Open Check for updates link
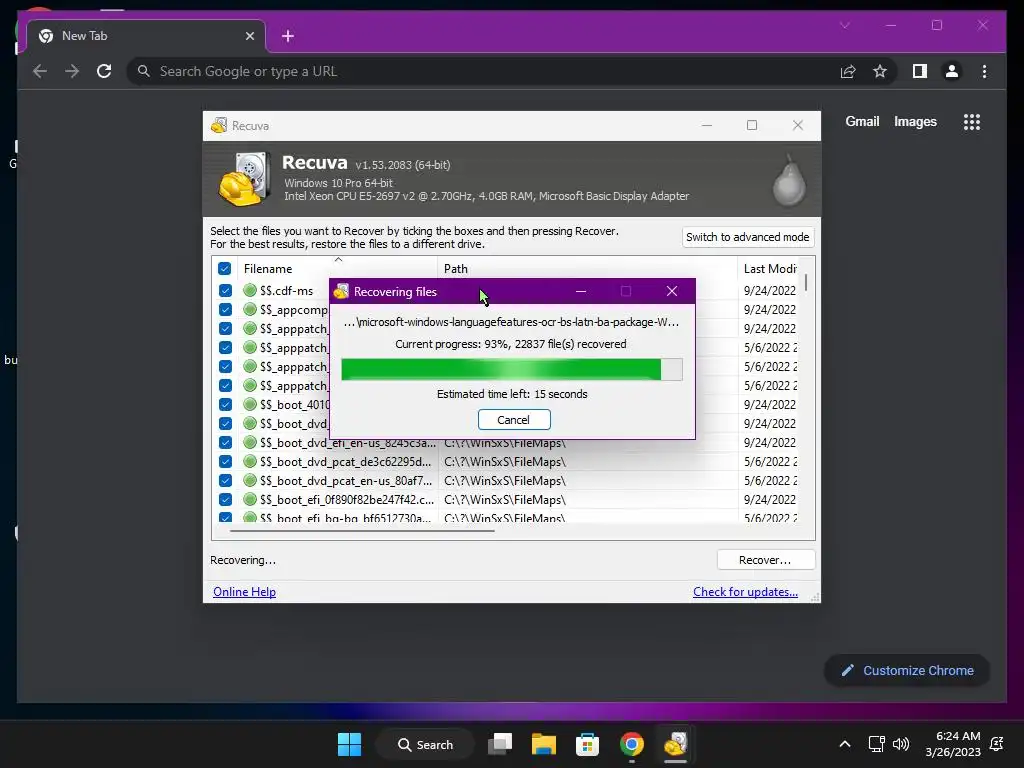 pos(745,592)
